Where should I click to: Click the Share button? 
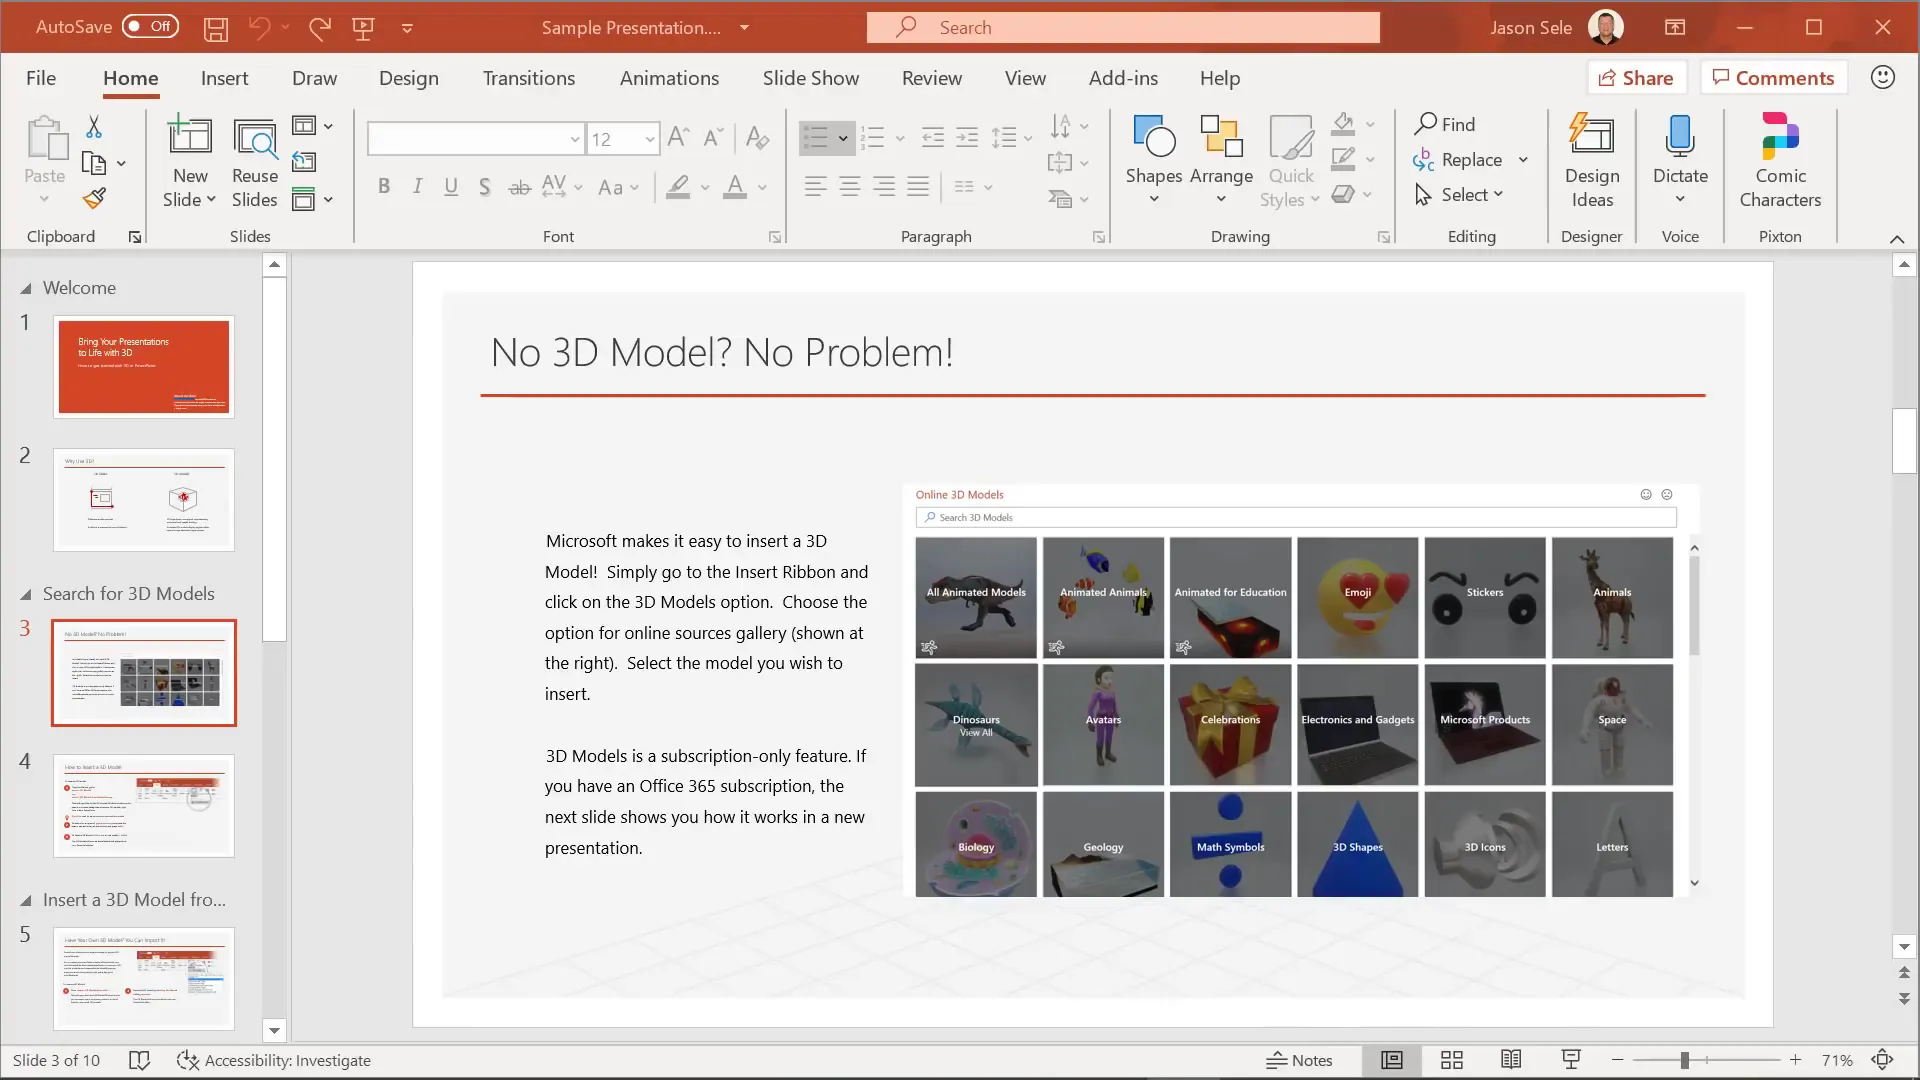pyautogui.click(x=1636, y=78)
